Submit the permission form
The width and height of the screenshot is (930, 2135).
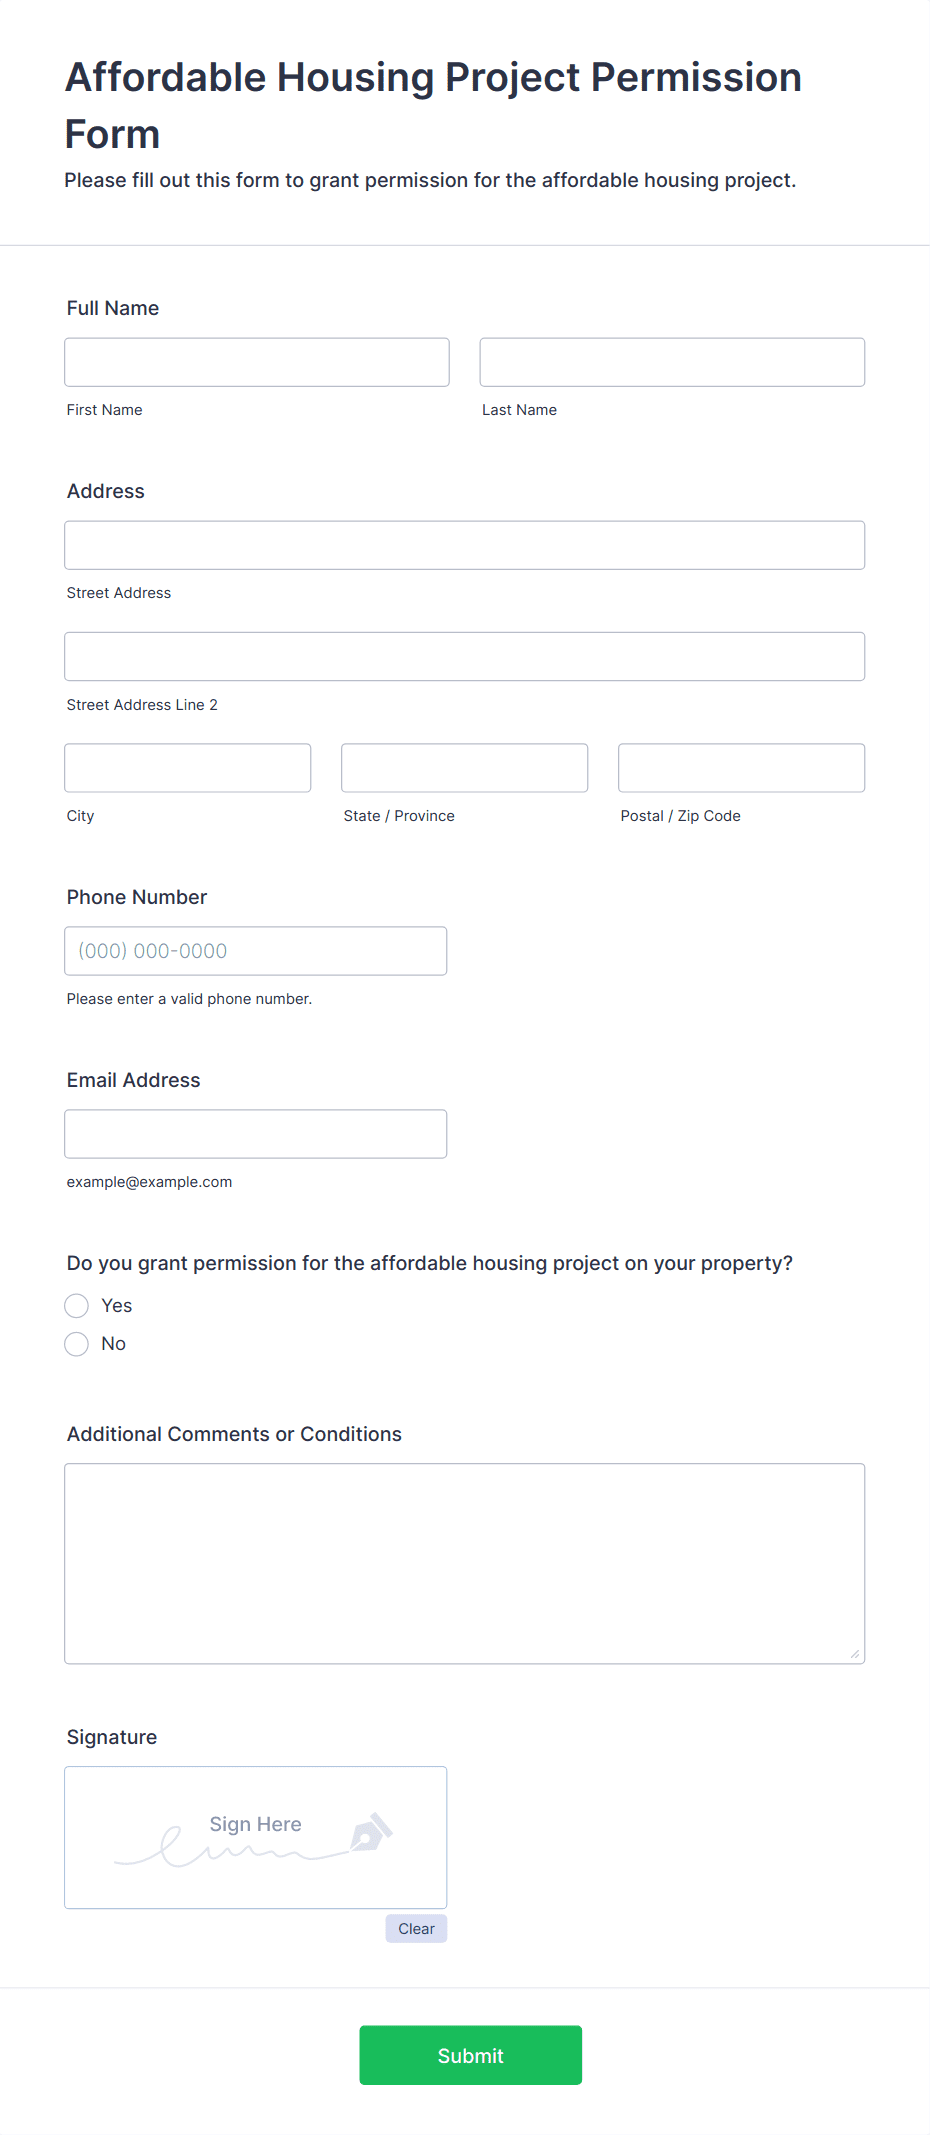[471, 2055]
